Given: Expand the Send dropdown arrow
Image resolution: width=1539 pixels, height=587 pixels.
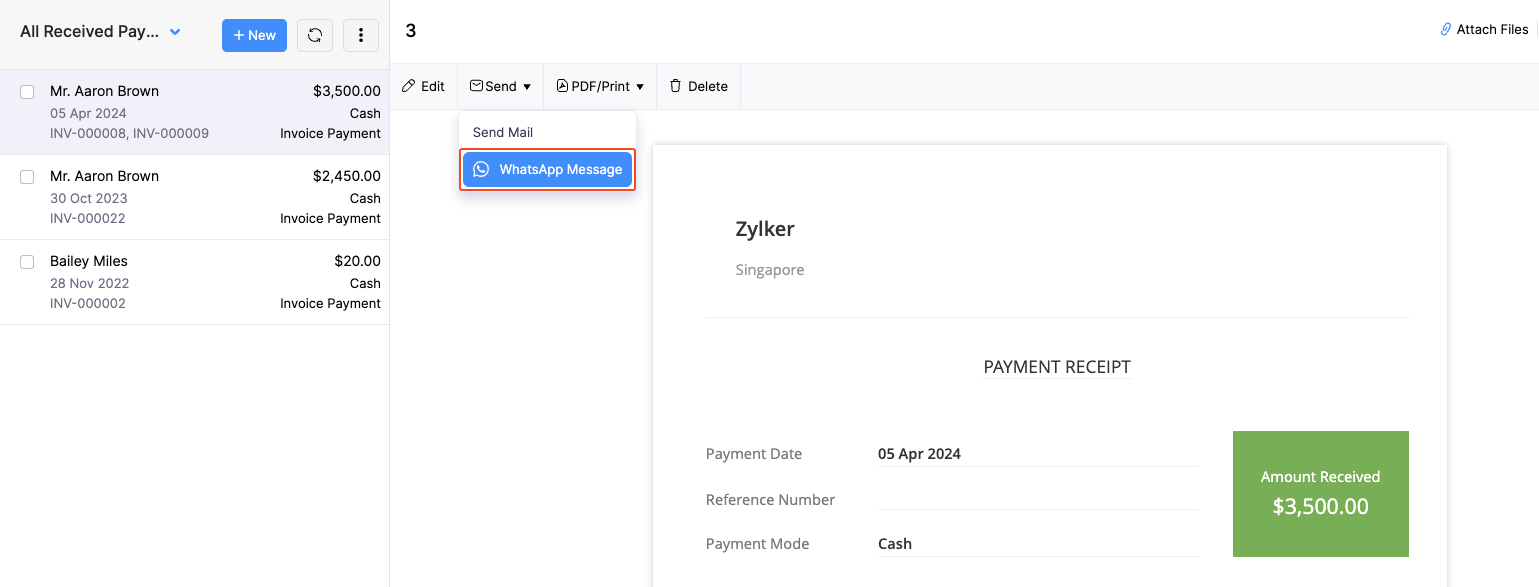Looking at the screenshot, I should pos(527,86).
